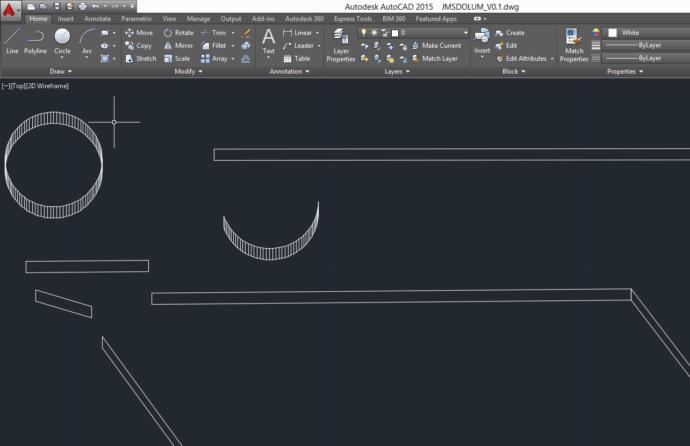690x446 pixels.
Task: Click Match Layer button
Action: 435,58
